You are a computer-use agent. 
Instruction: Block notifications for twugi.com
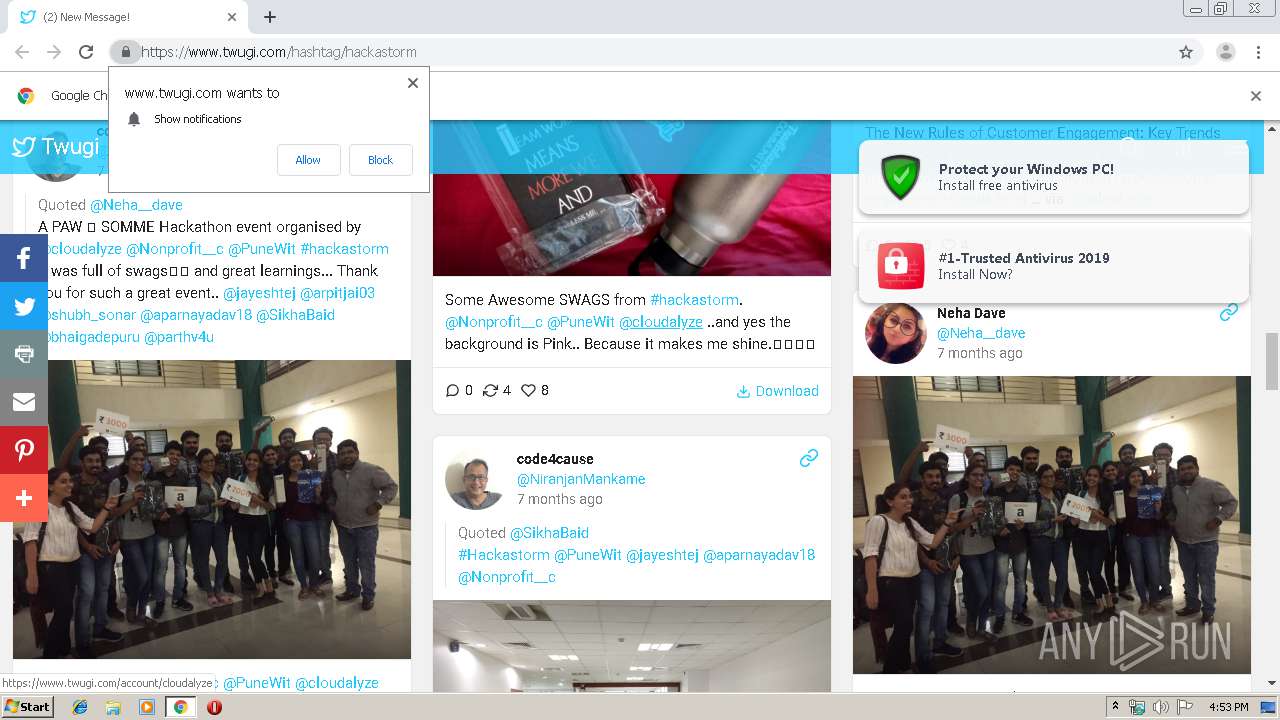pyautogui.click(x=380, y=160)
